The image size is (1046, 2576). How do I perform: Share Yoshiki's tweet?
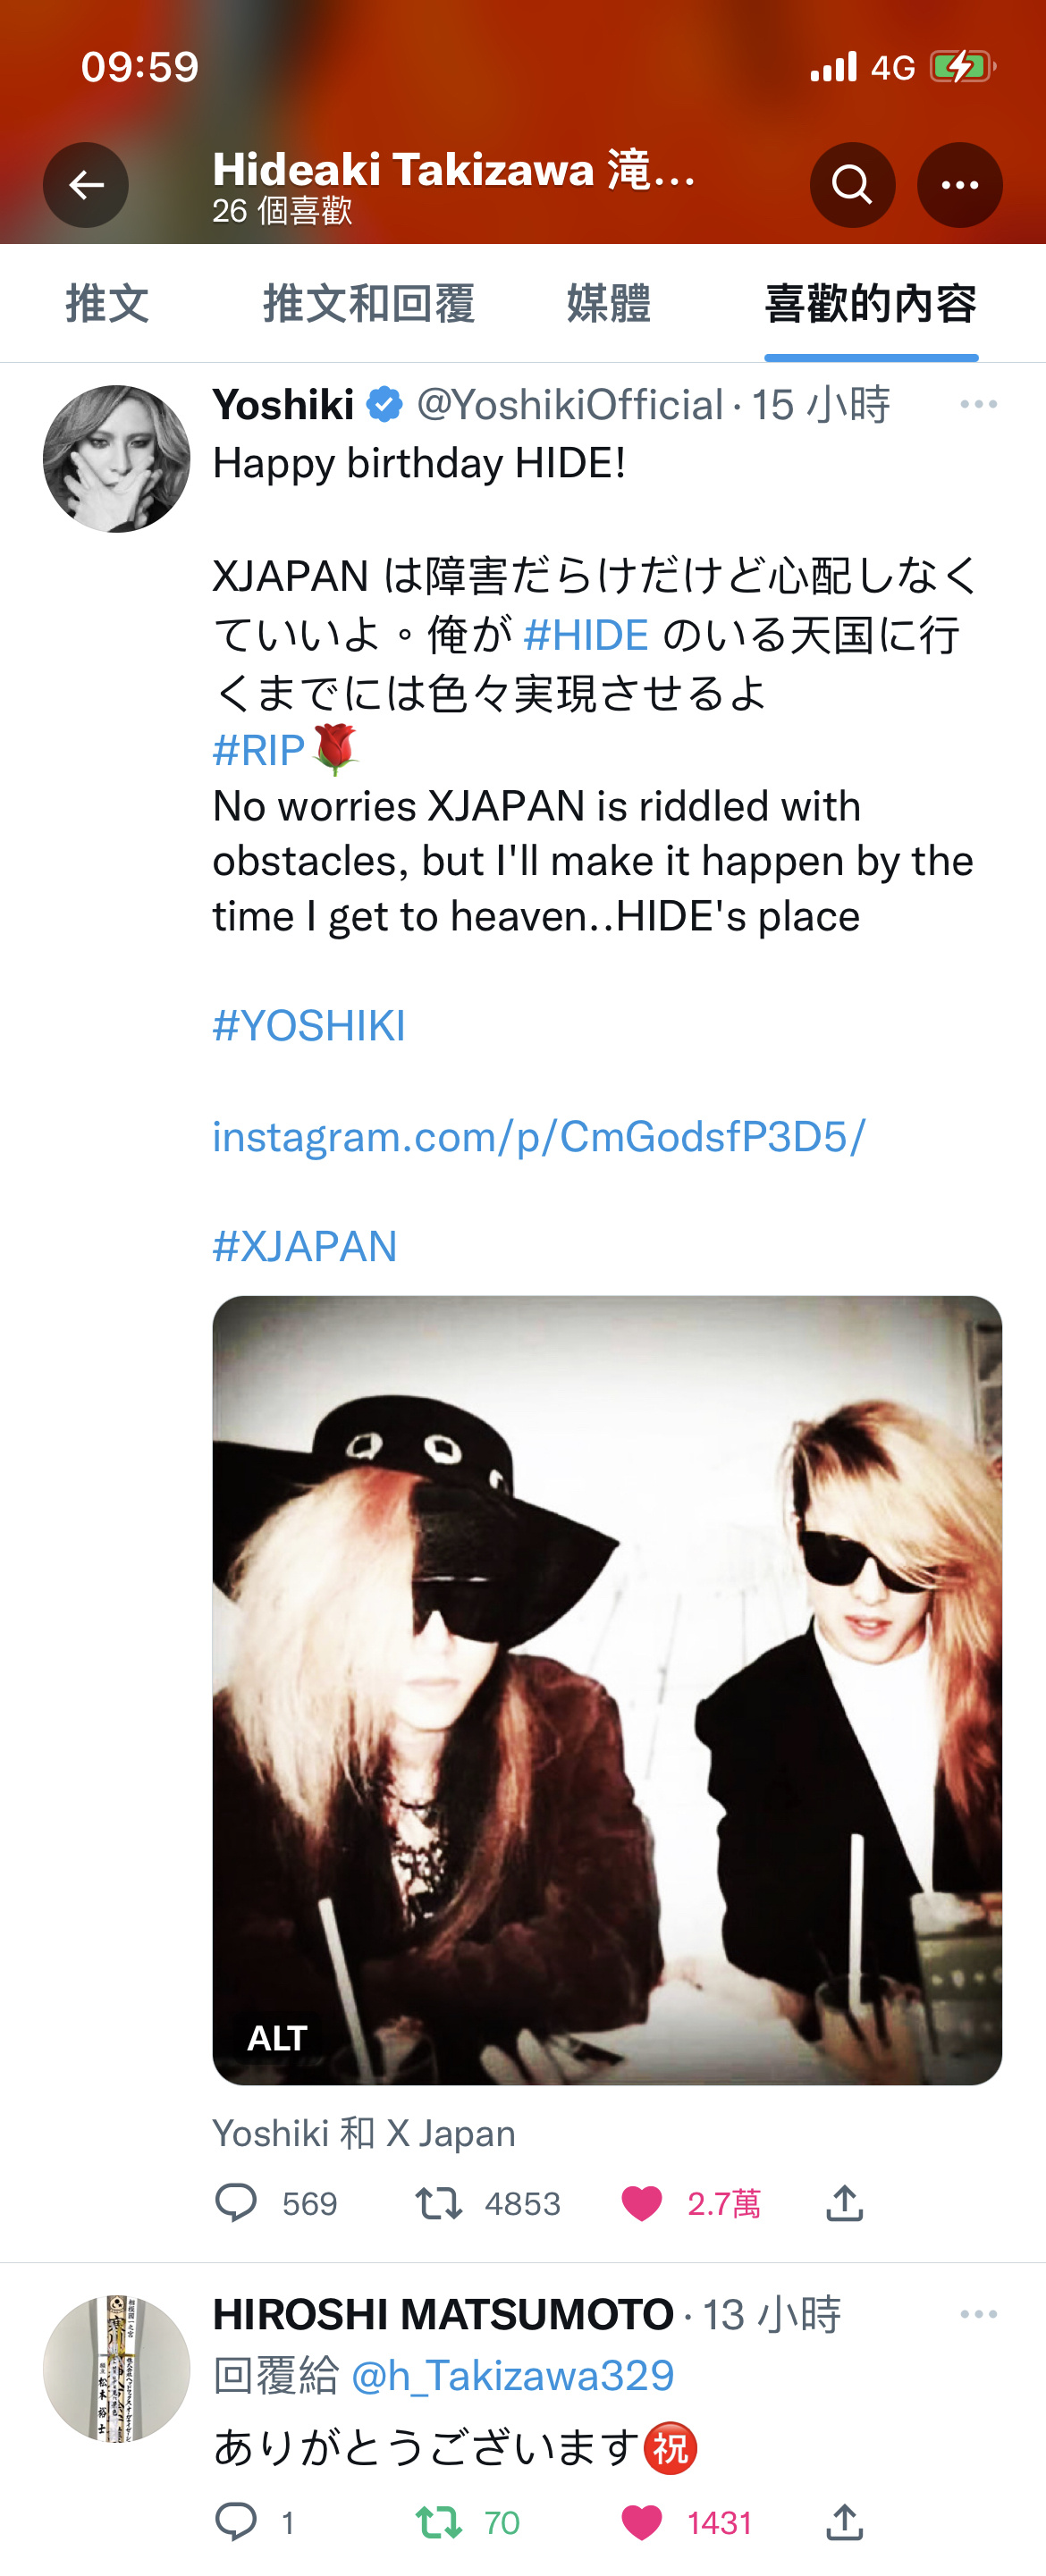845,2202
